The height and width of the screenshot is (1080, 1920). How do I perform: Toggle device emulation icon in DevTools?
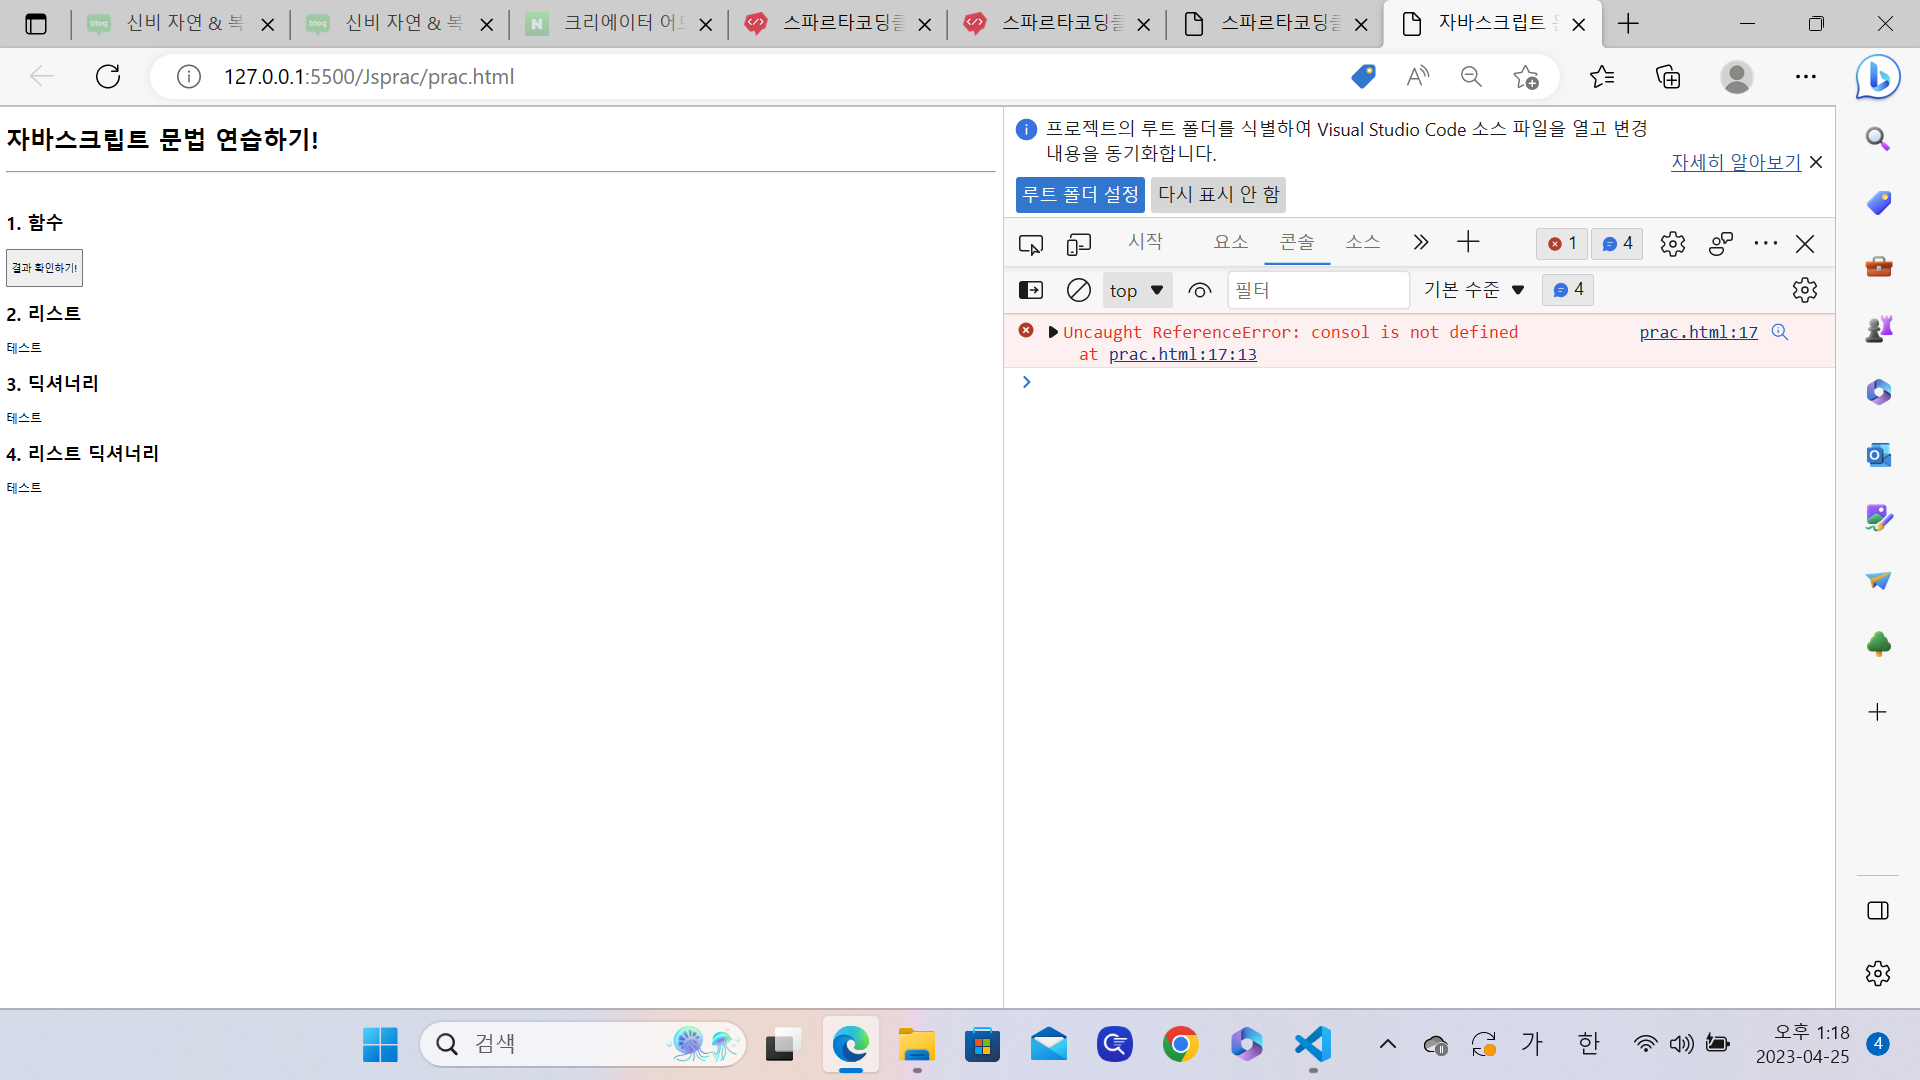[1079, 244]
